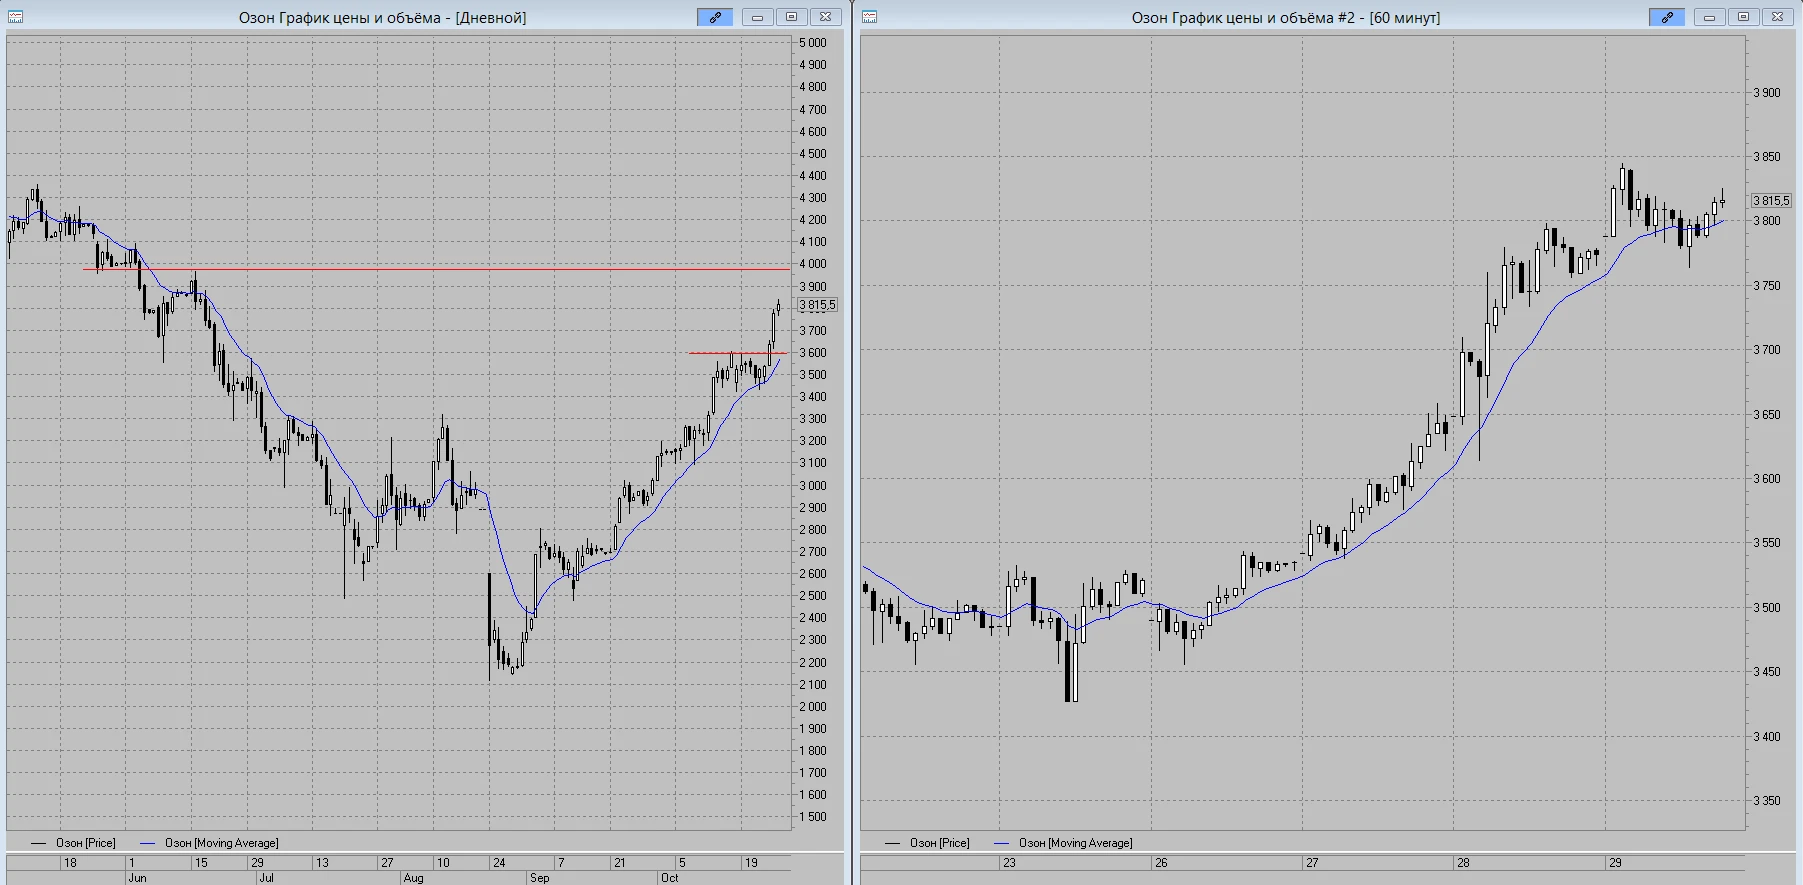Minimize the daily Озон chart window
Viewport: 1803px width, 885px height.
757,17
